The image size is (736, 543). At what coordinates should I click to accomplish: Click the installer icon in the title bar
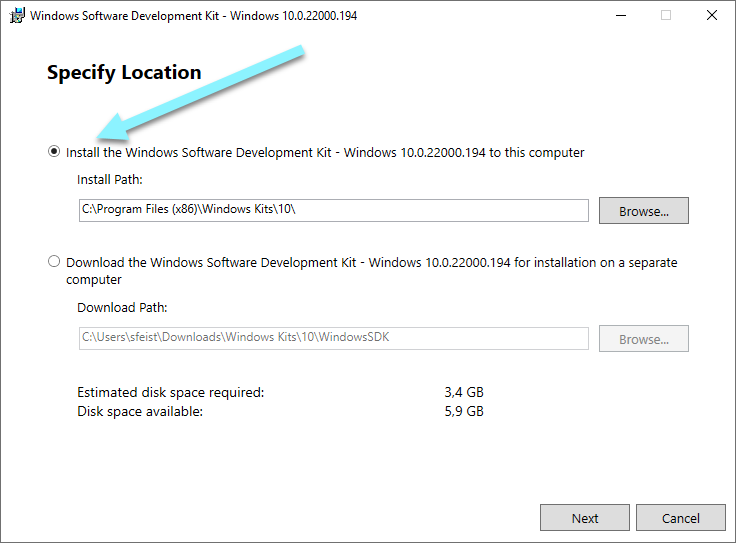[17, 15]
